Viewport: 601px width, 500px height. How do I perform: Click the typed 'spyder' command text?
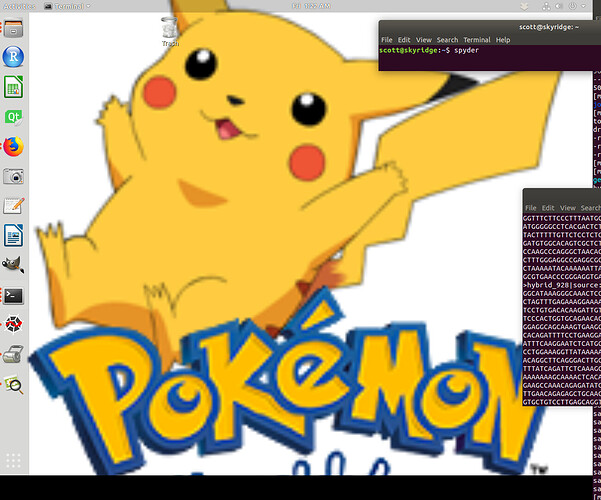pos(466,51)
